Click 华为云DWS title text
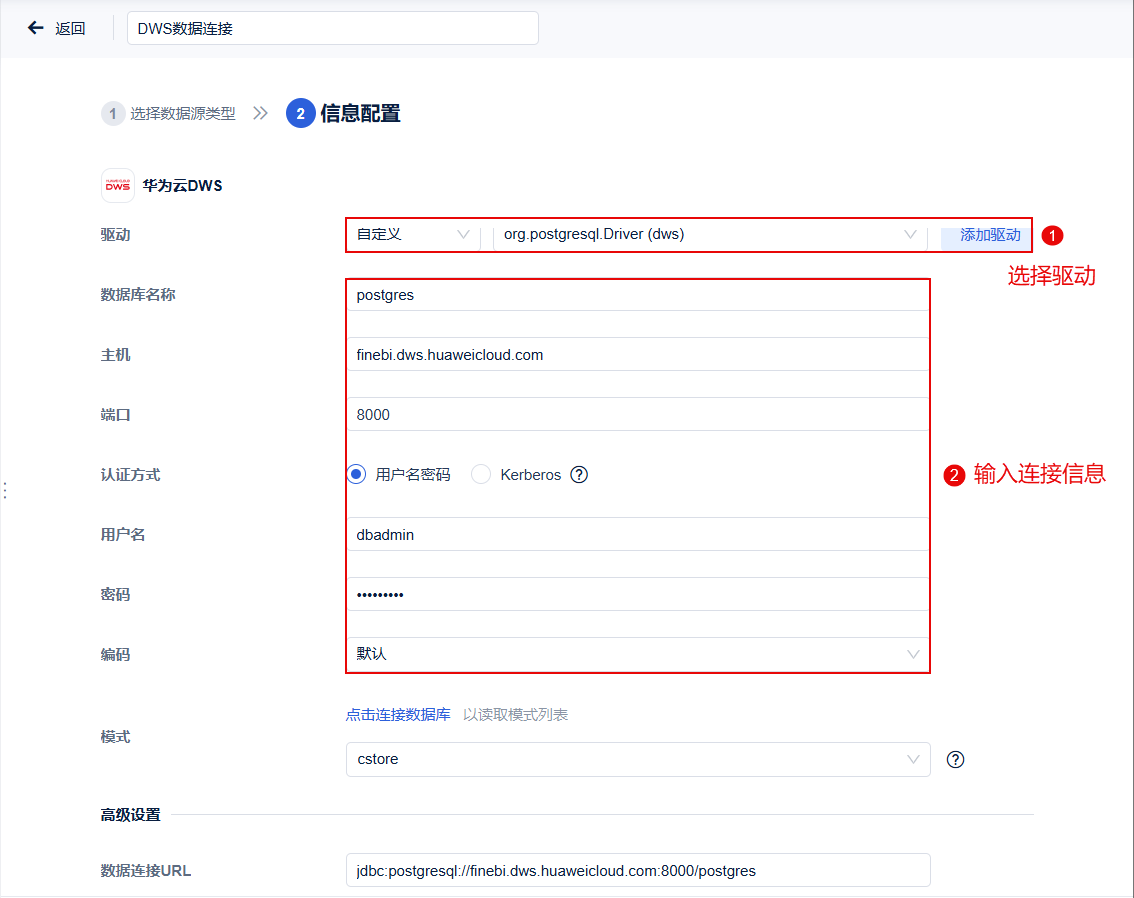Image resolution: width=1134 pixels, height=898 pixels. point(182,186)
